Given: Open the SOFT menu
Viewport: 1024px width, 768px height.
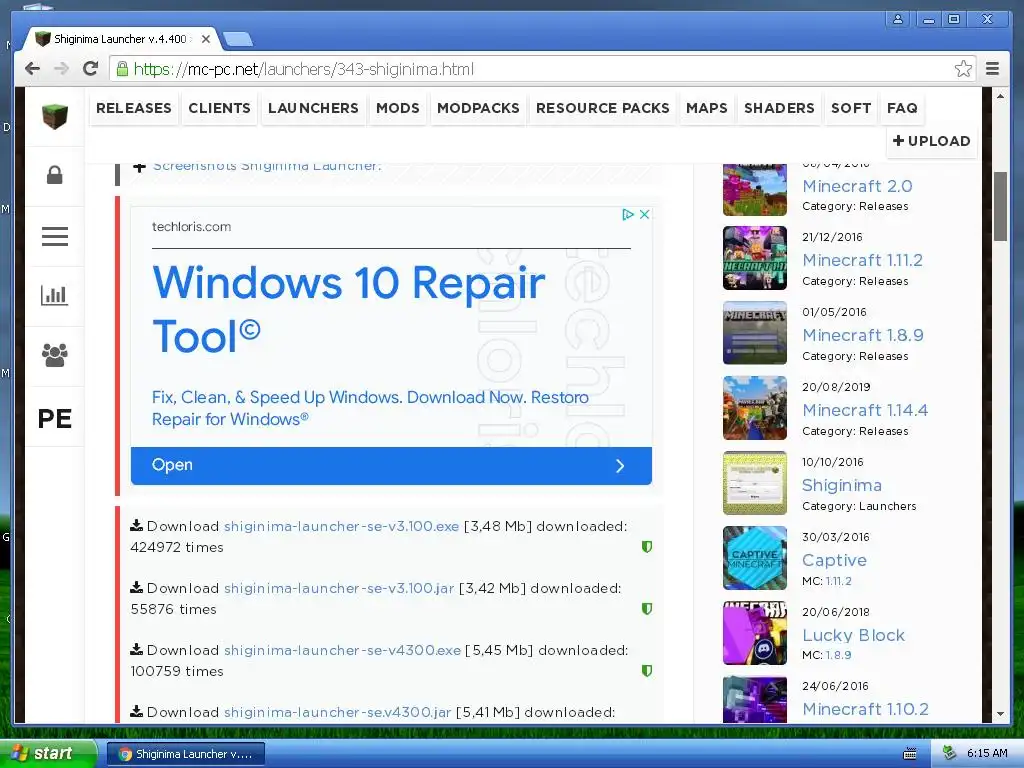Looking at the screenshot, I should point(851,108).
